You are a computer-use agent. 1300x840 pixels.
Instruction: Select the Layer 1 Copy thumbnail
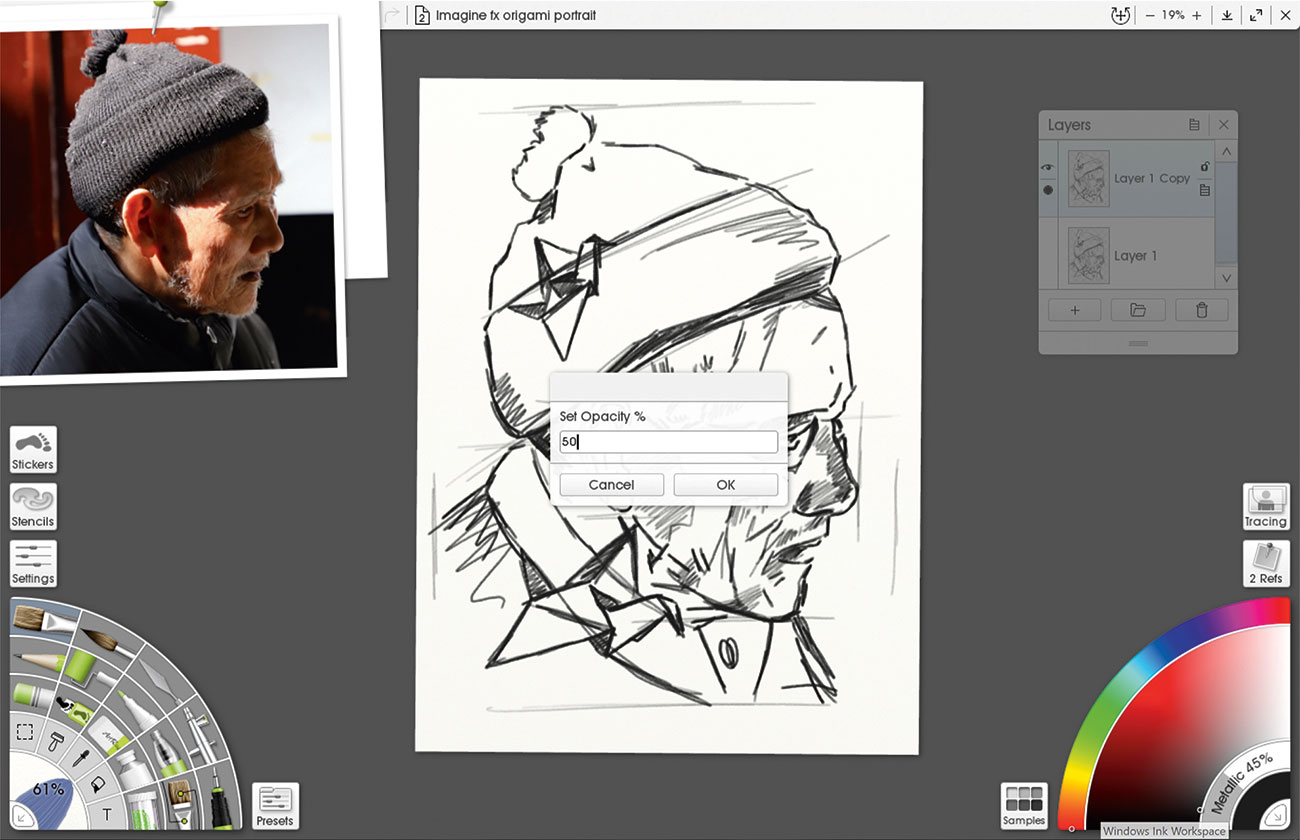tap(1088, 178)
